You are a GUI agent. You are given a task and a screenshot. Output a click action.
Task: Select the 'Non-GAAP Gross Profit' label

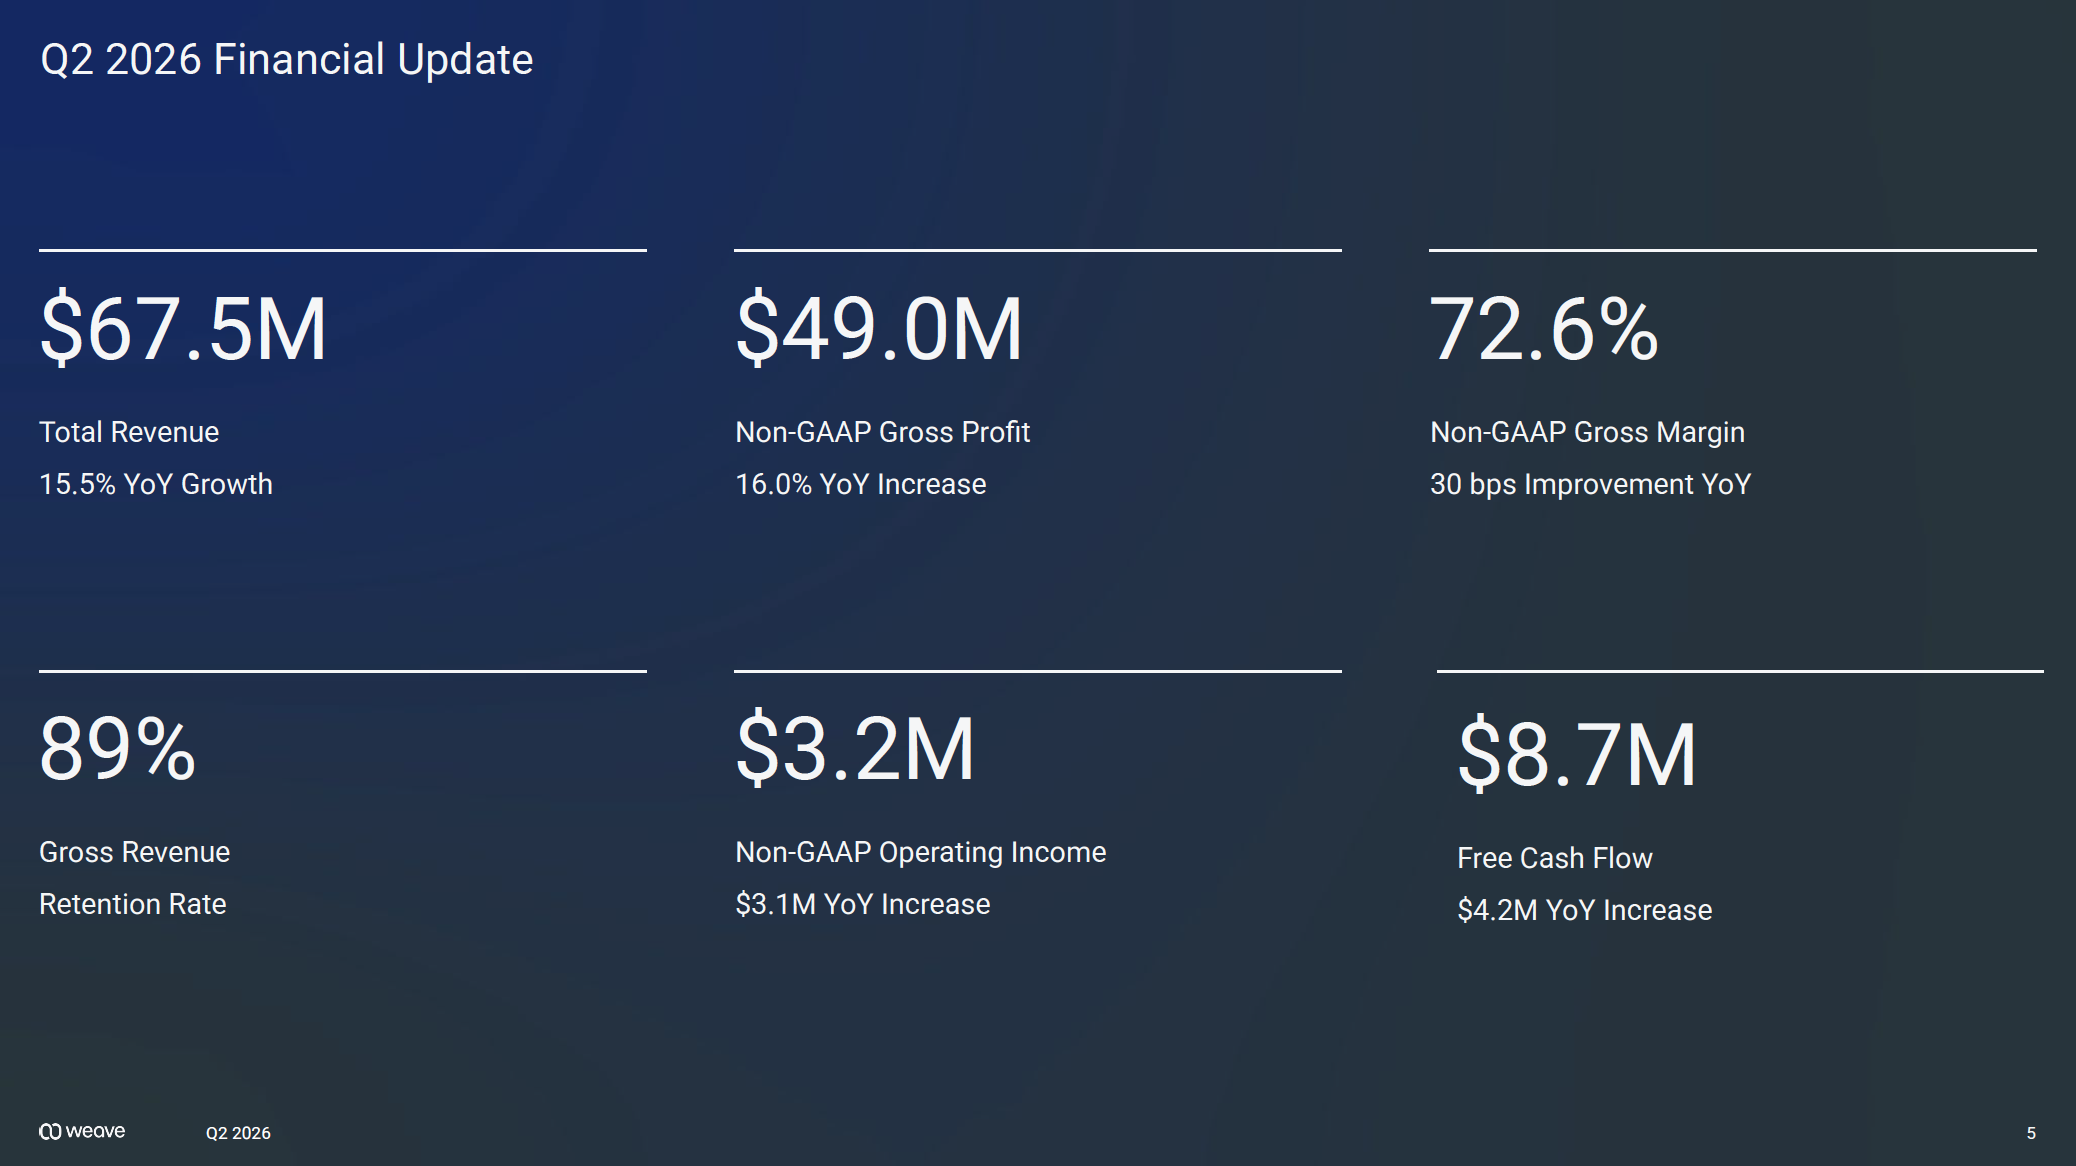point(882,432)
